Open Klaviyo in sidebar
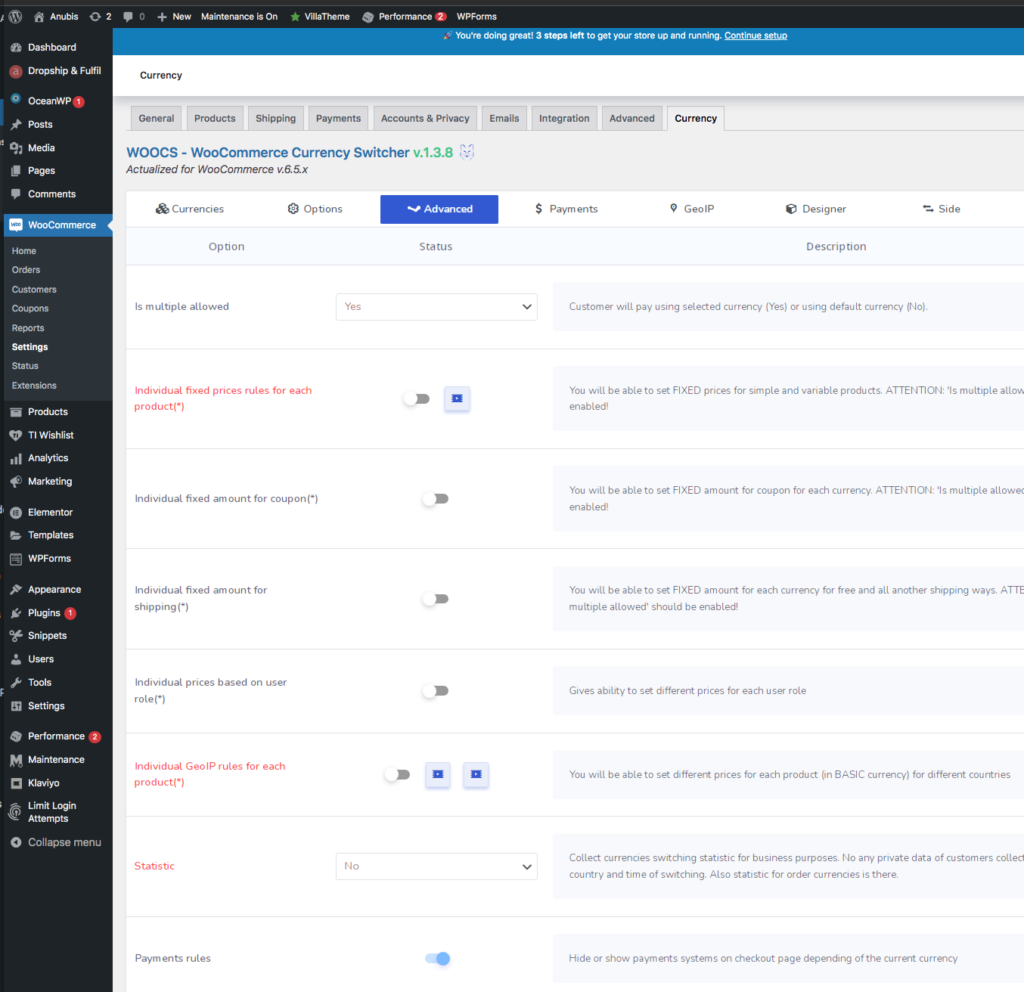Screen dimensions: 1024x992 pos(43,782)
